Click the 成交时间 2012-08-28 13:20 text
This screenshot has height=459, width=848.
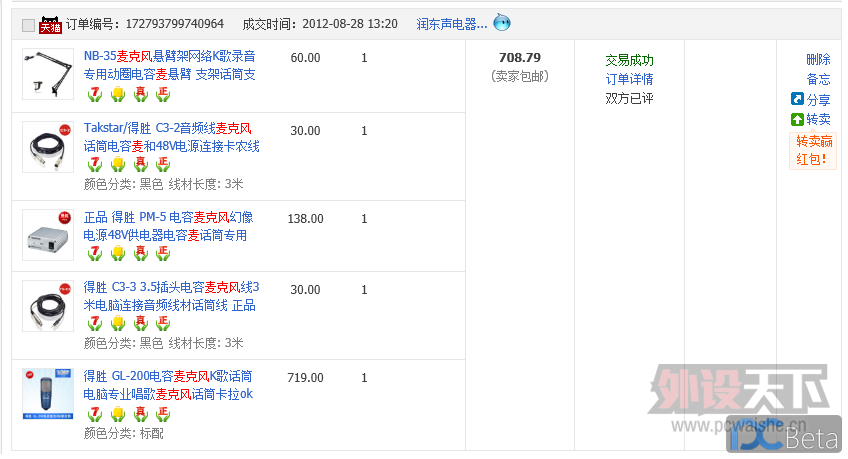(320, 24)
